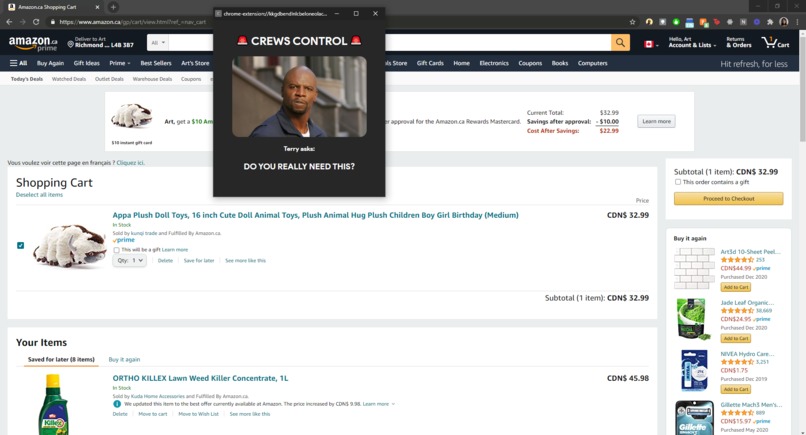Open the All hamburger menu

point(19,63)
